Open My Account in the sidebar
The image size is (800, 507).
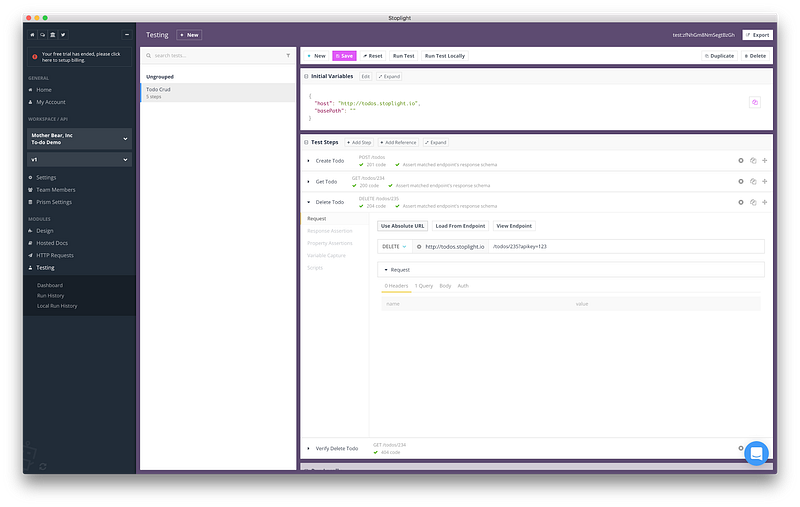pyautogui.click(x=51, y=102)
